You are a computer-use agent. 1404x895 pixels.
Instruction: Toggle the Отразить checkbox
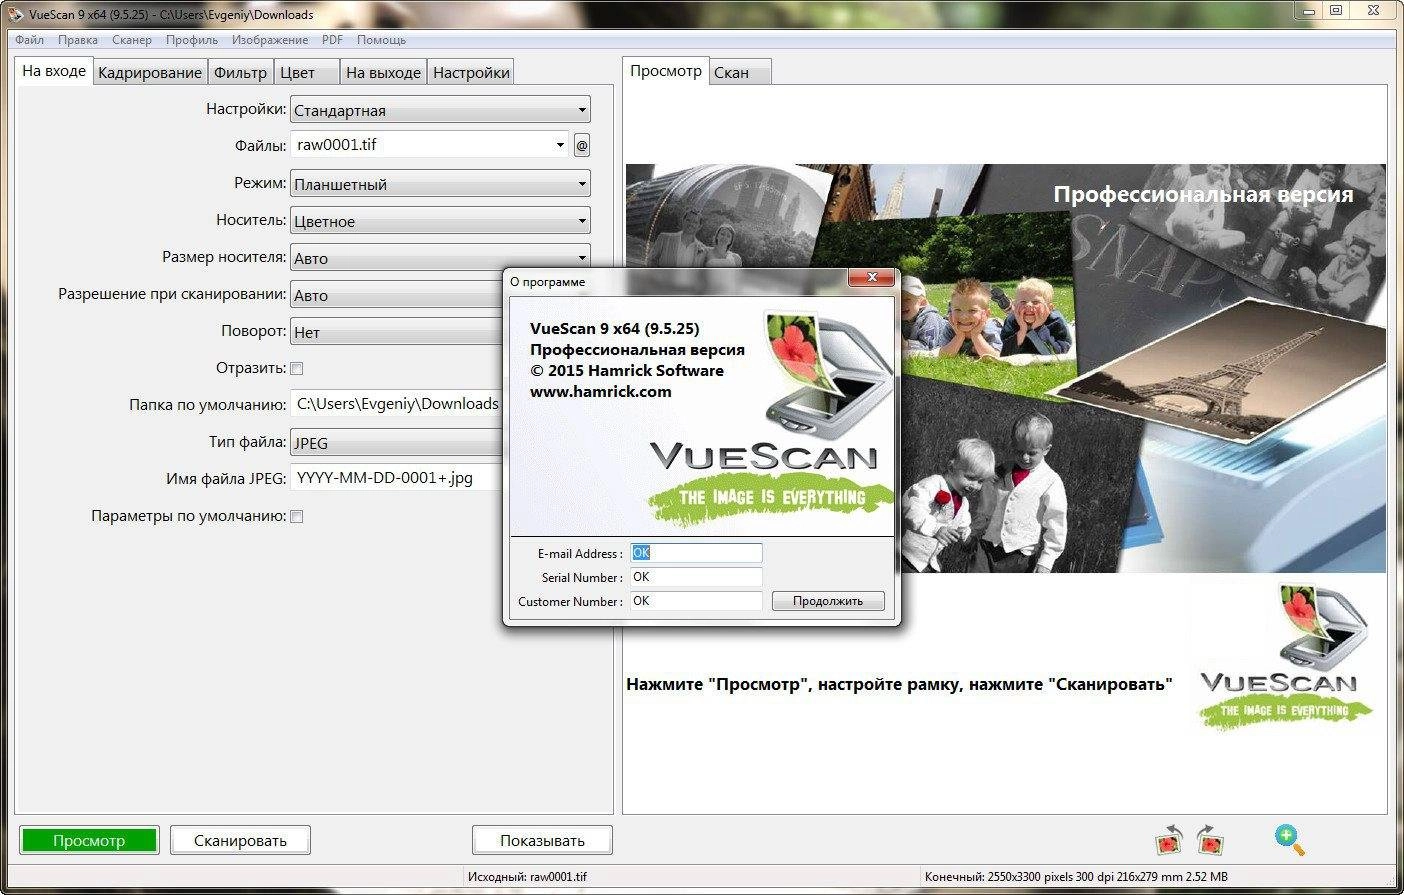[x=297, y=368]
